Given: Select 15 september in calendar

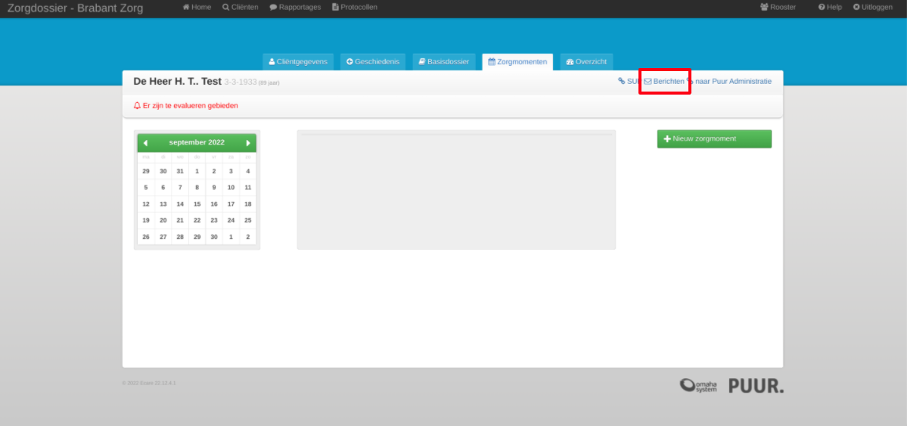Looking at the screenshot, I should [x=197, y=204].
